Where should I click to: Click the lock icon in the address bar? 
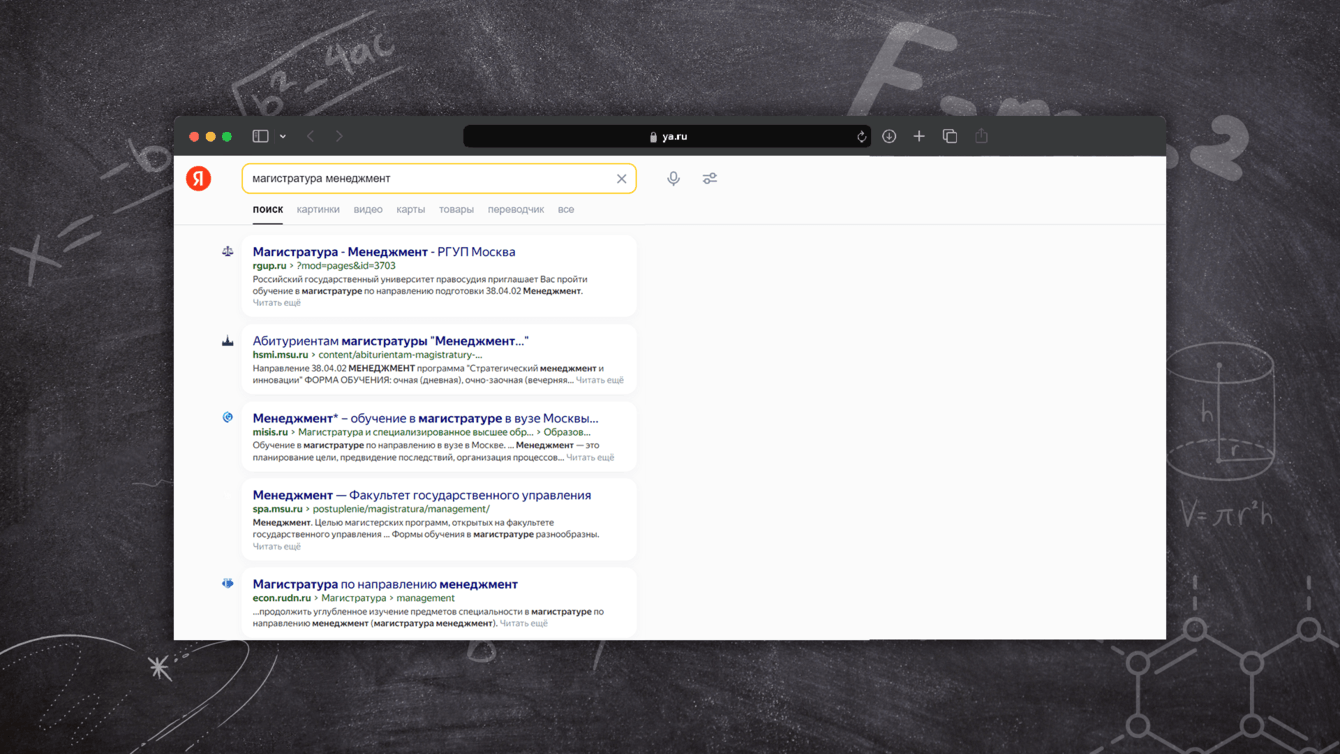pos(653,137)
